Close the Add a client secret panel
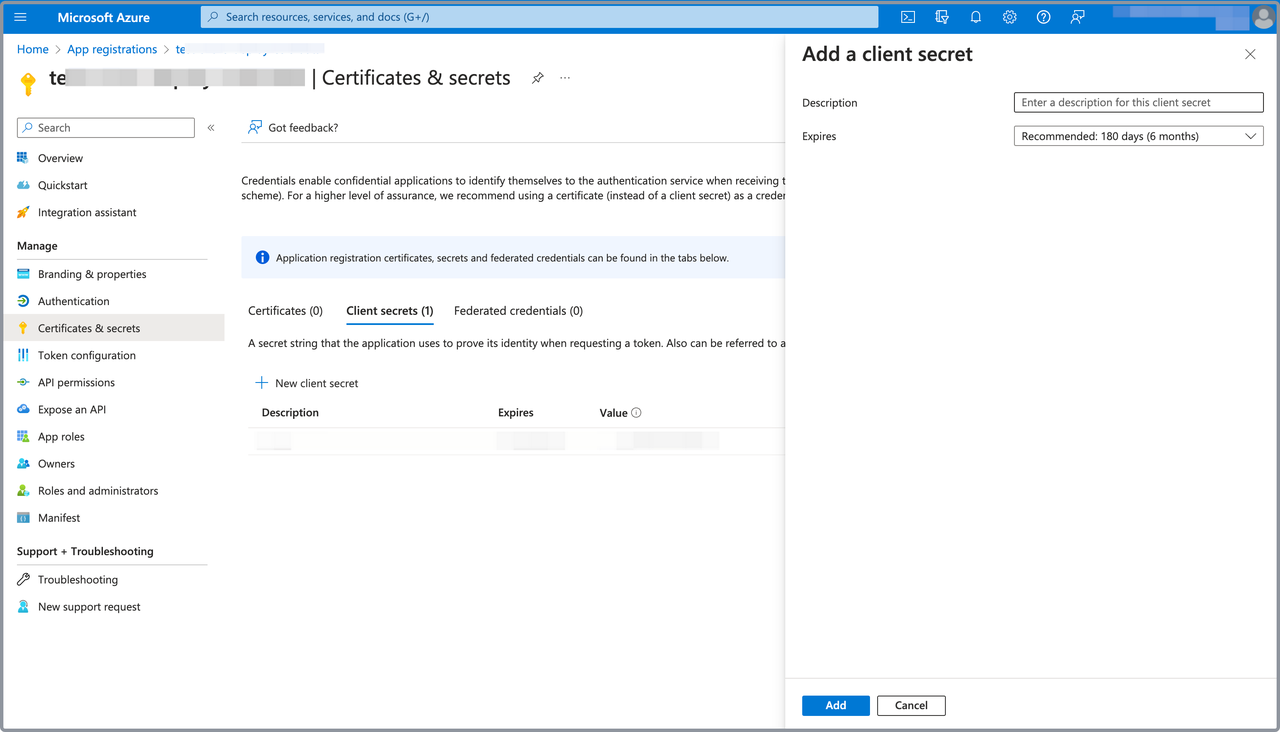The image size is (1280, 732). pos(1250,54)
